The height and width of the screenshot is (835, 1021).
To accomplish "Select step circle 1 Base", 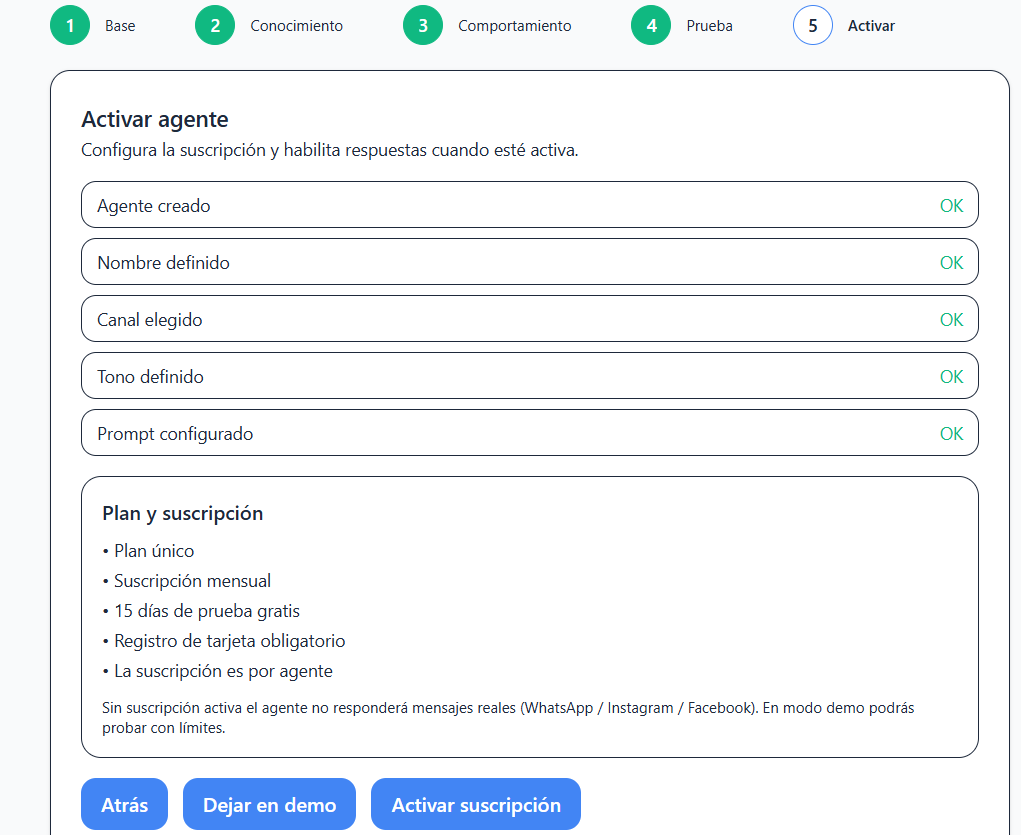I will click(x=69, y=25).
